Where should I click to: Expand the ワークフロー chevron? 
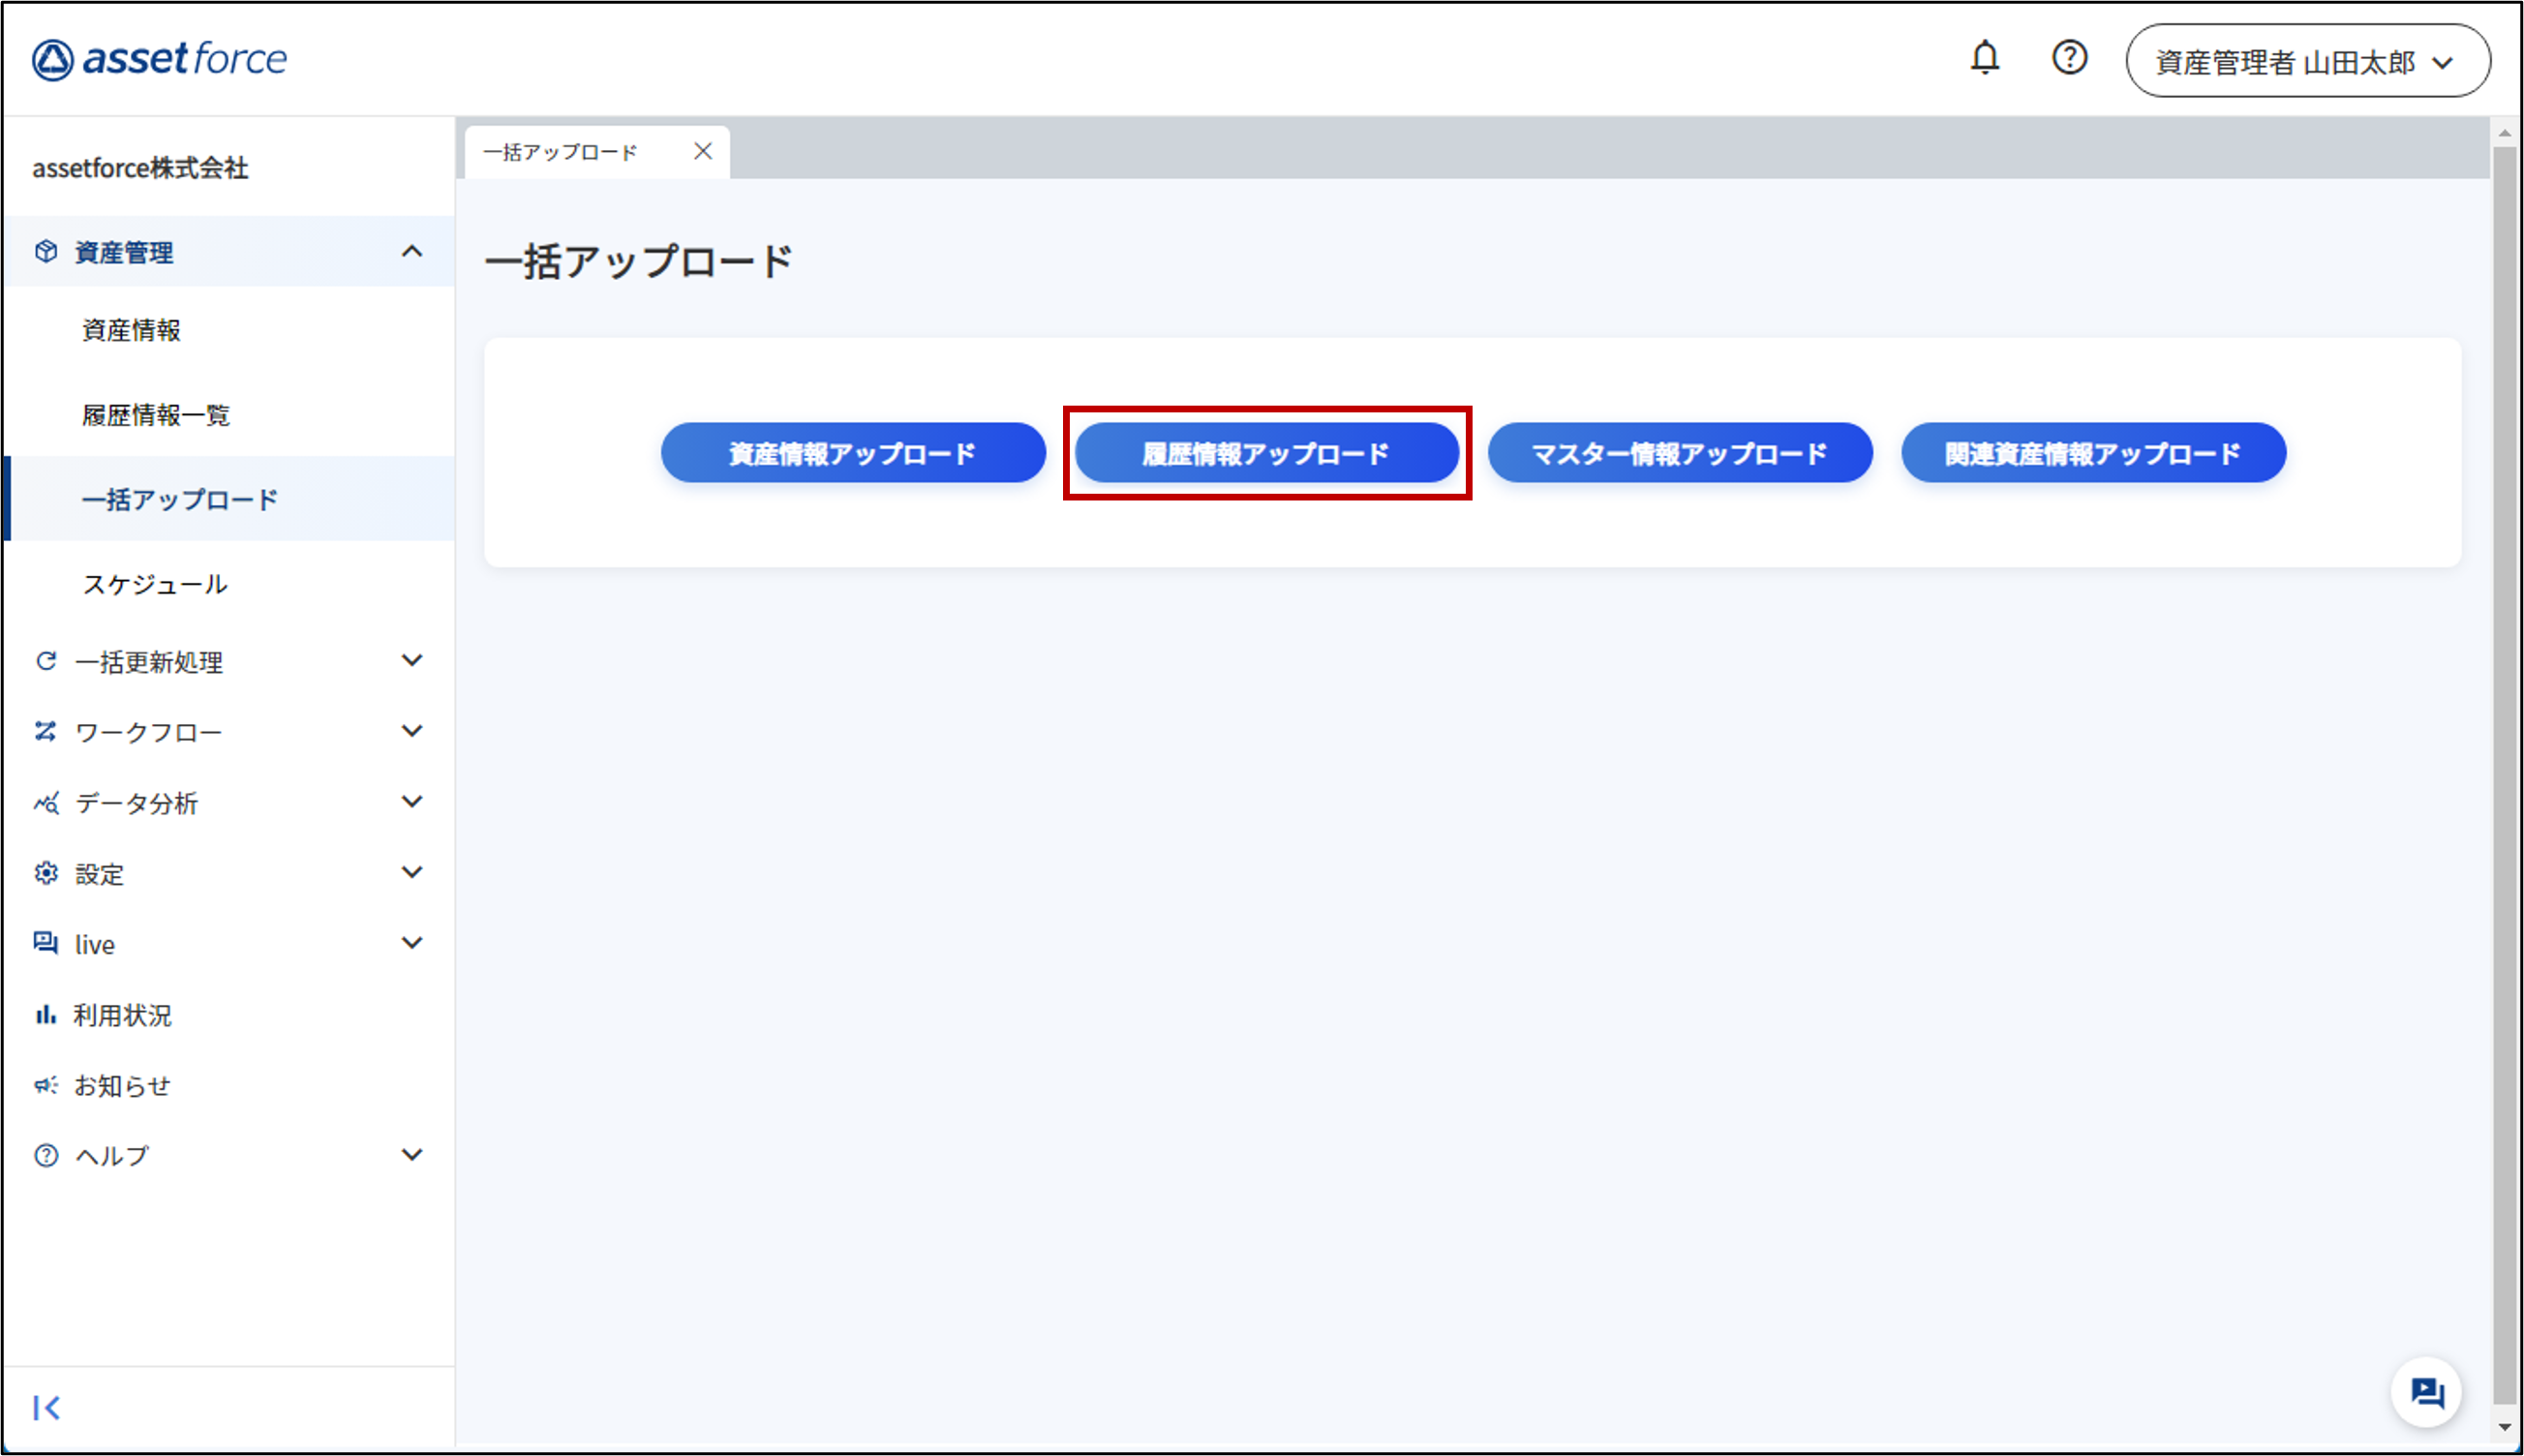point(412,731)
